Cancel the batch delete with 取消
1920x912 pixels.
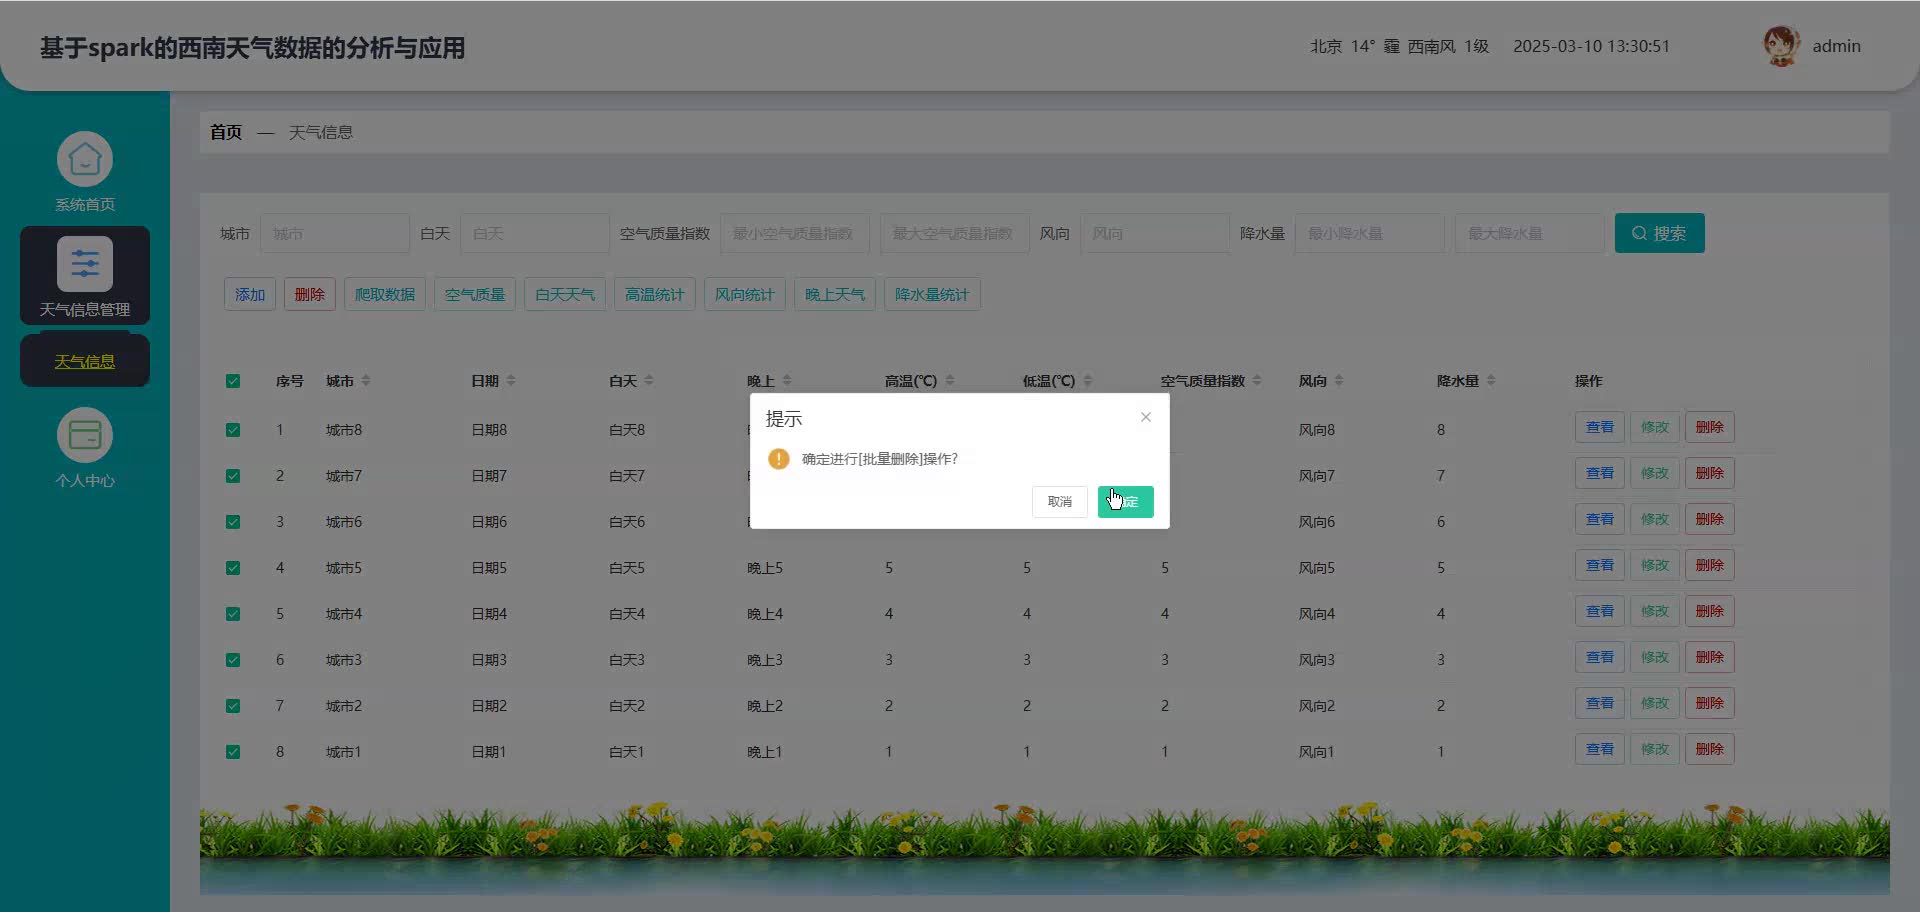1059,502
